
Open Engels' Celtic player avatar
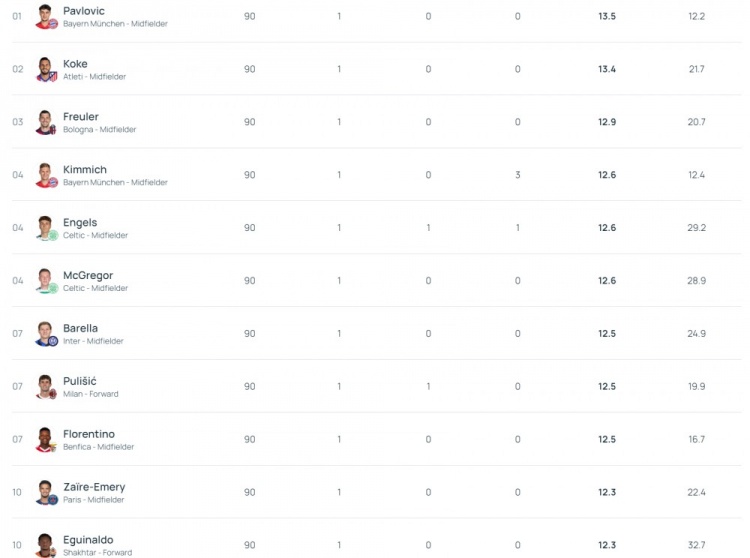(x=46, y=228)
